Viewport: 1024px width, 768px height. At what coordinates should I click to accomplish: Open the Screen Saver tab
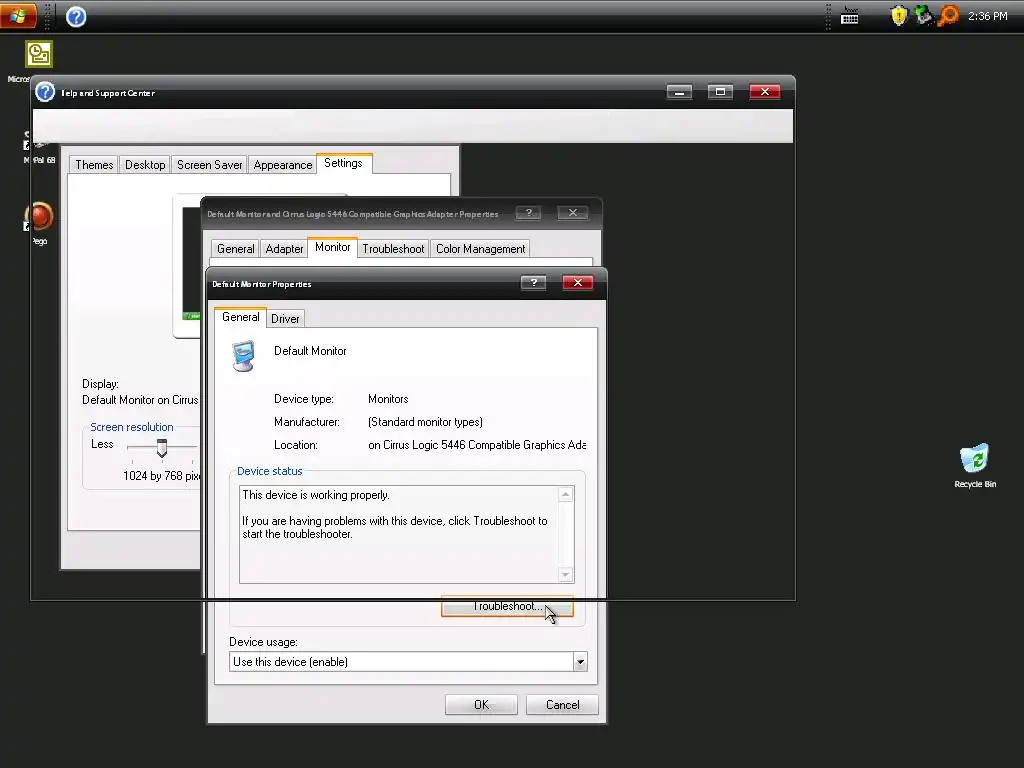click(x=210, y=165)
